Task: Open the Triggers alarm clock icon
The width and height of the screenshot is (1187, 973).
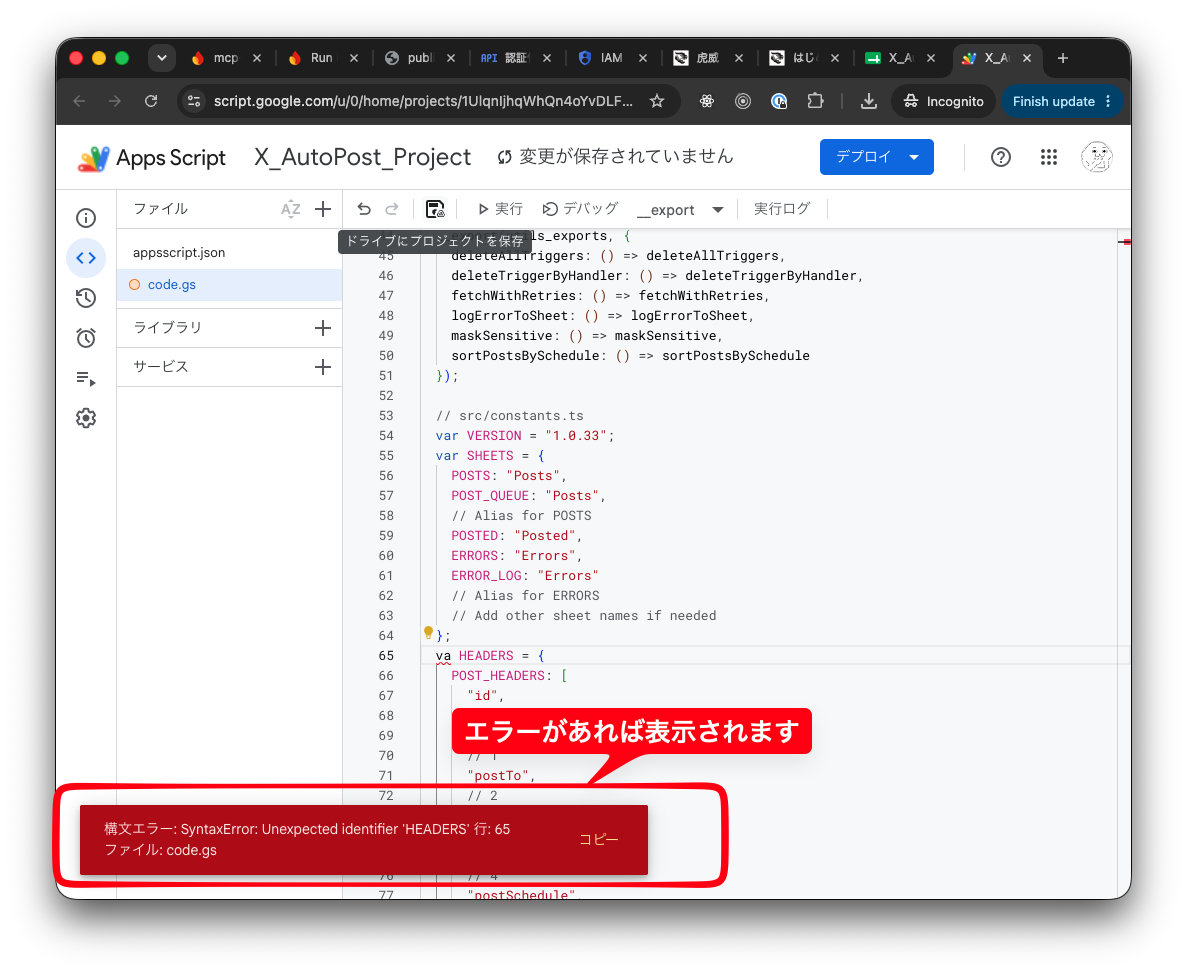Action: [x=86, y=338]
